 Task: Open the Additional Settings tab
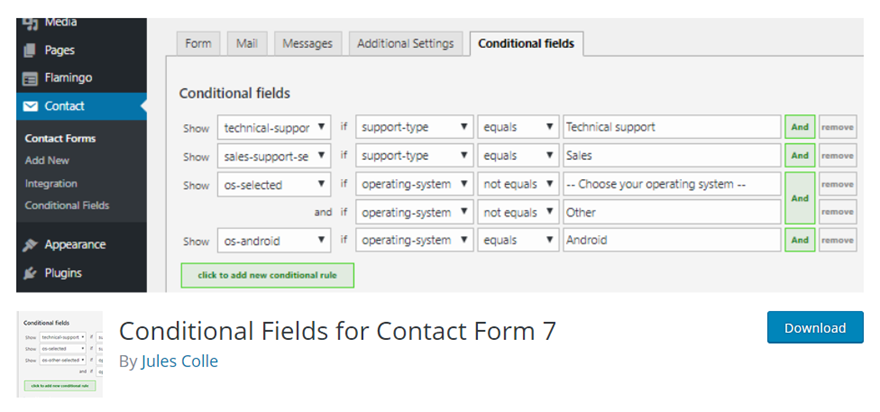tap(405, 44)
